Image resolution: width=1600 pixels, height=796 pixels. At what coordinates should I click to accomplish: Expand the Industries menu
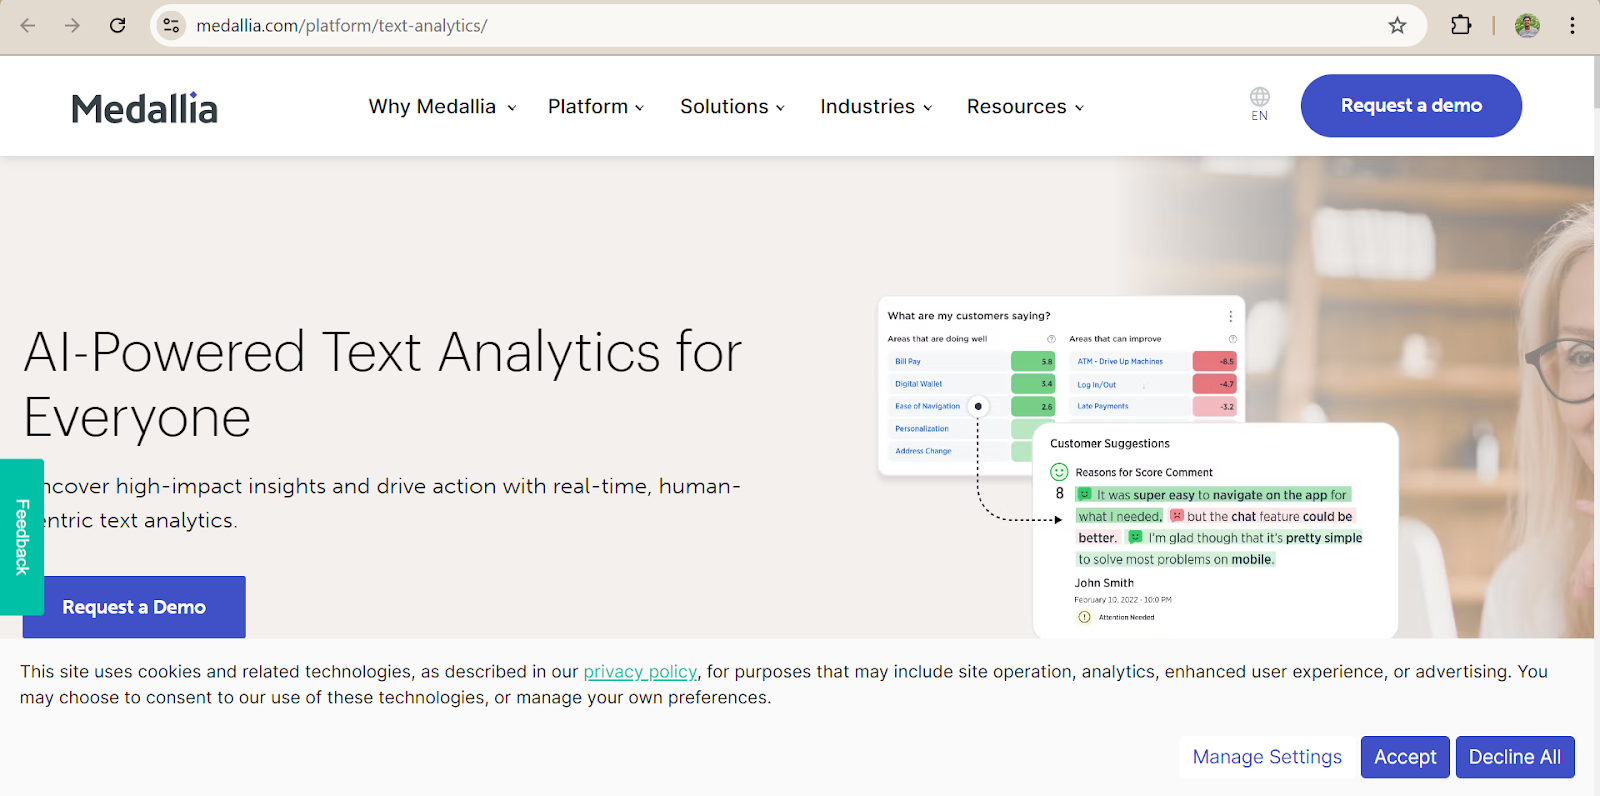876,107
